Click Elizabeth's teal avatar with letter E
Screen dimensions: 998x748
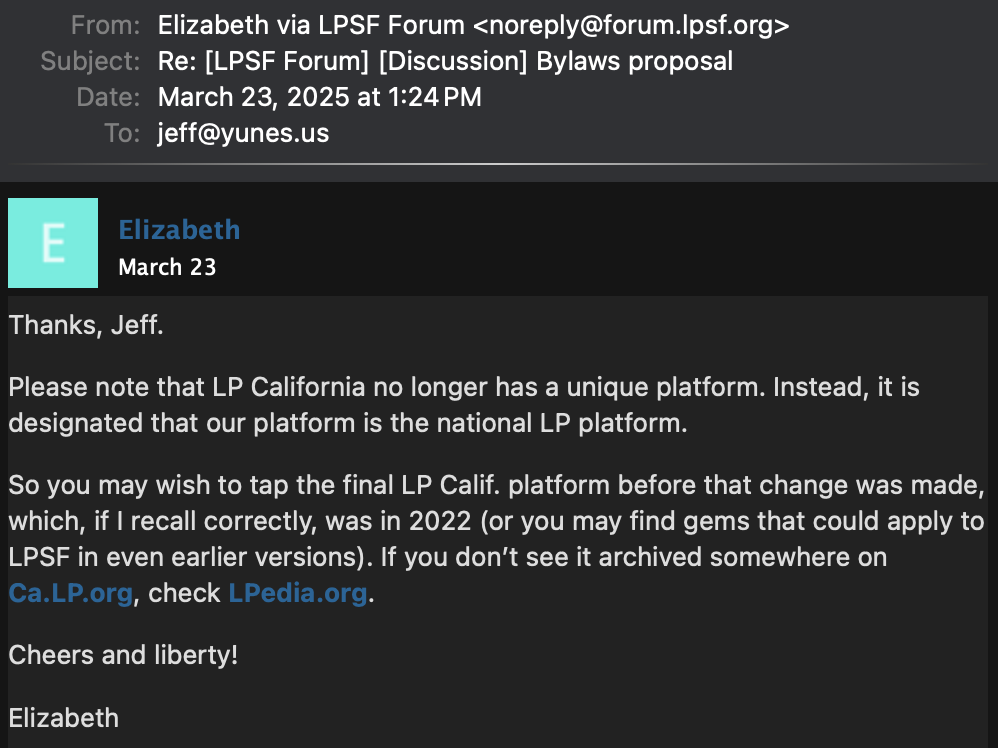(x=53, y=243)
